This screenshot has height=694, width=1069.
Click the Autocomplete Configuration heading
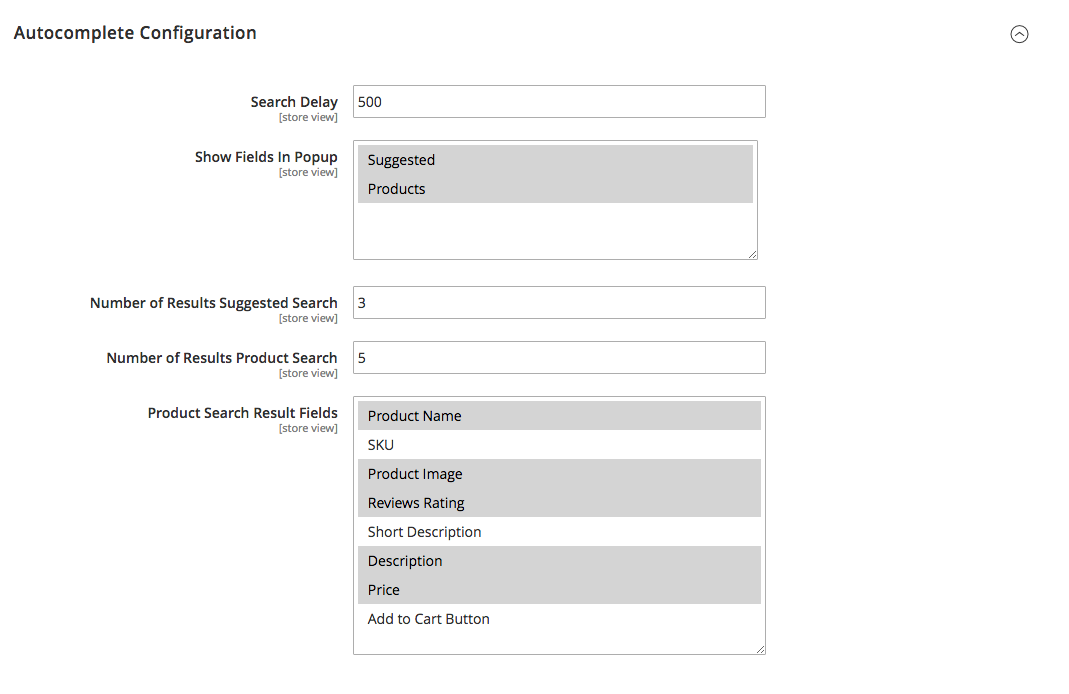(x=135, y=32)
